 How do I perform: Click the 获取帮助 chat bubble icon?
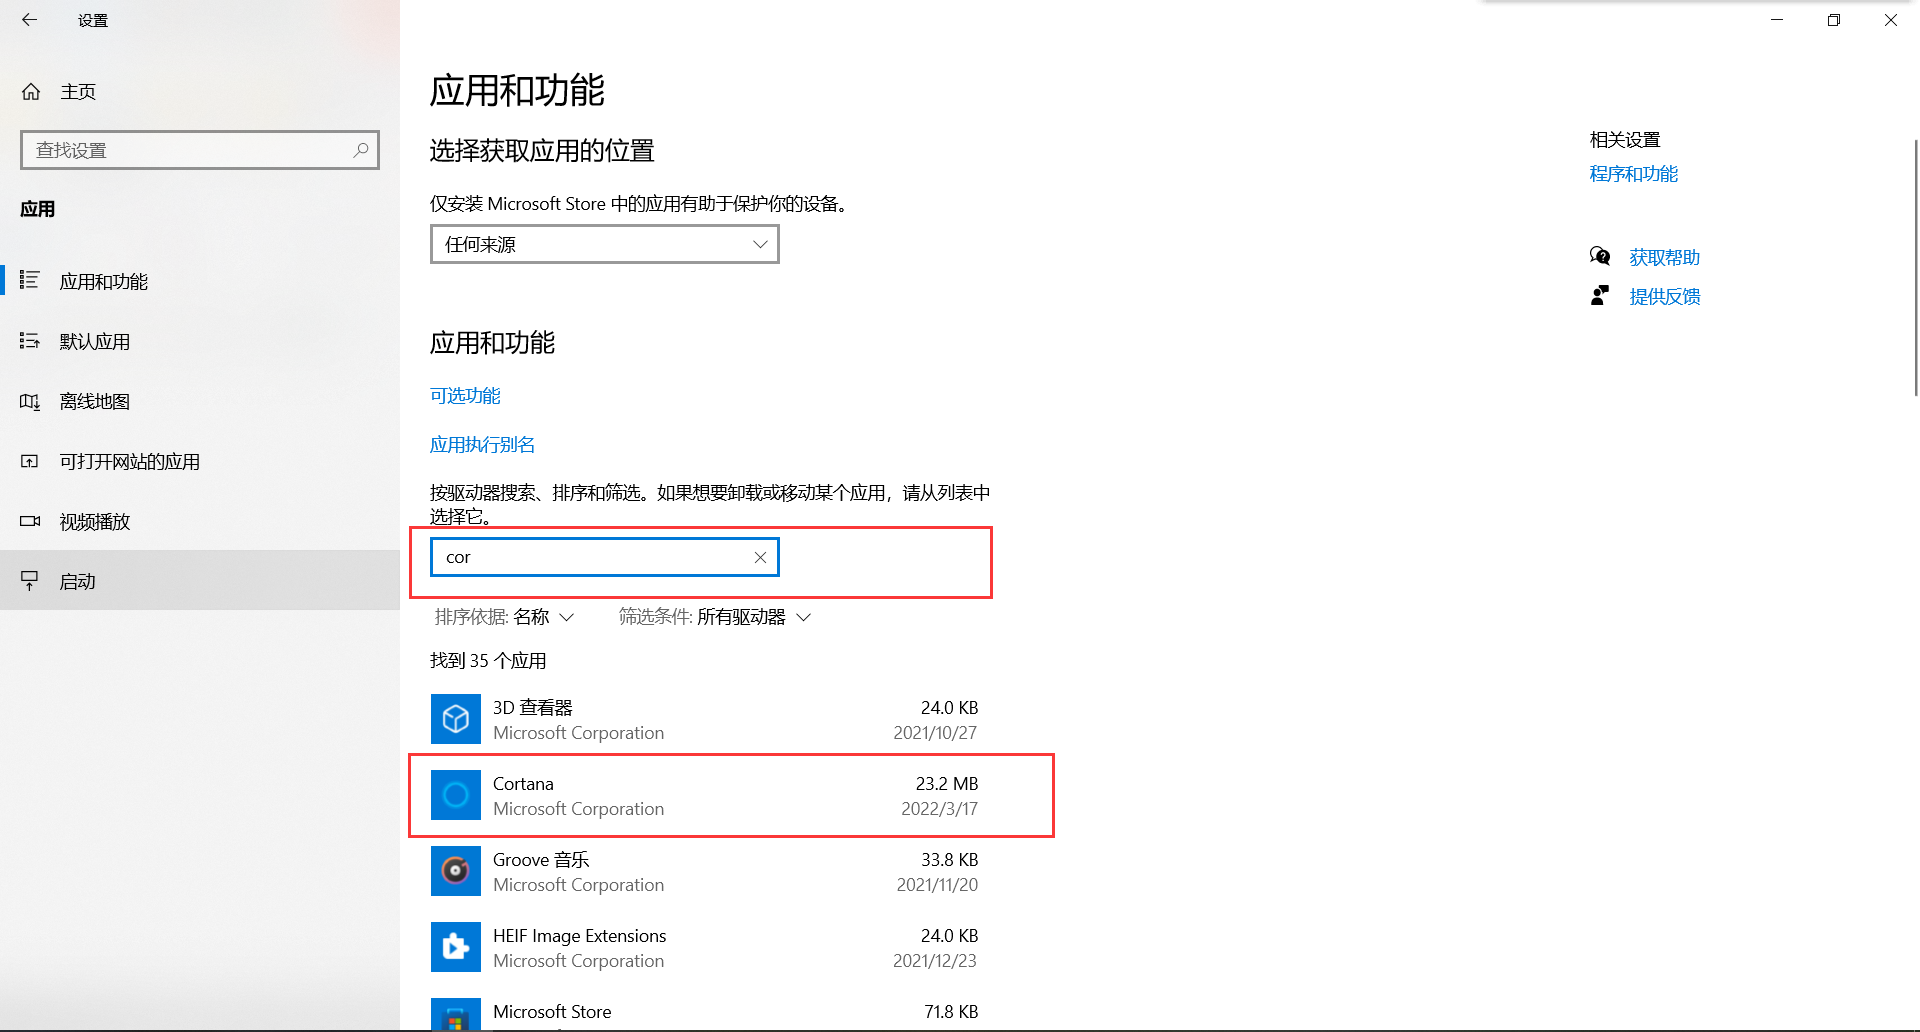(x=1600, y=256)
